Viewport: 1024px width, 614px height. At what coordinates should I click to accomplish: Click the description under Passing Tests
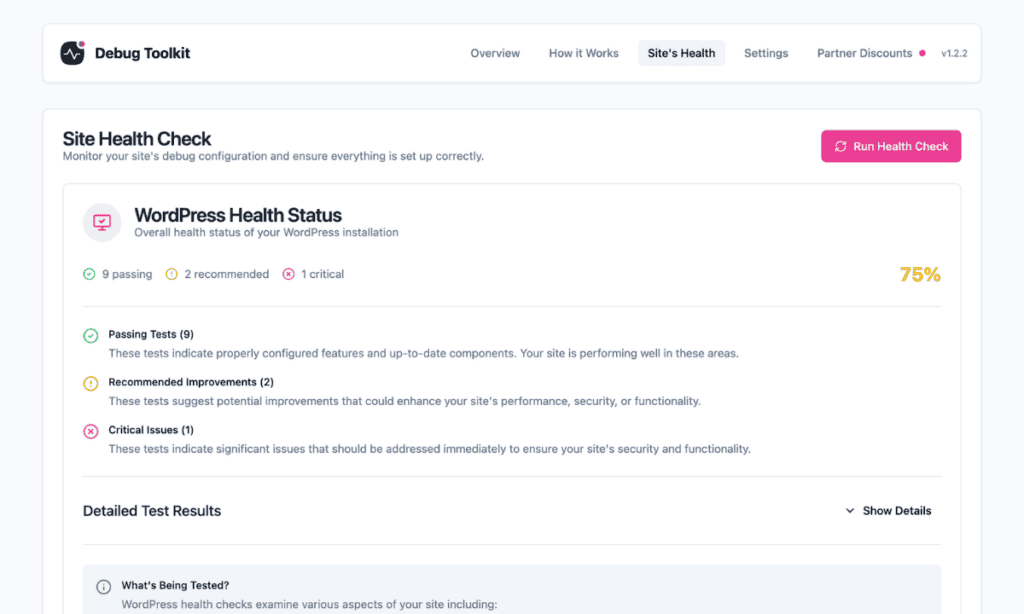click(423, 353)
